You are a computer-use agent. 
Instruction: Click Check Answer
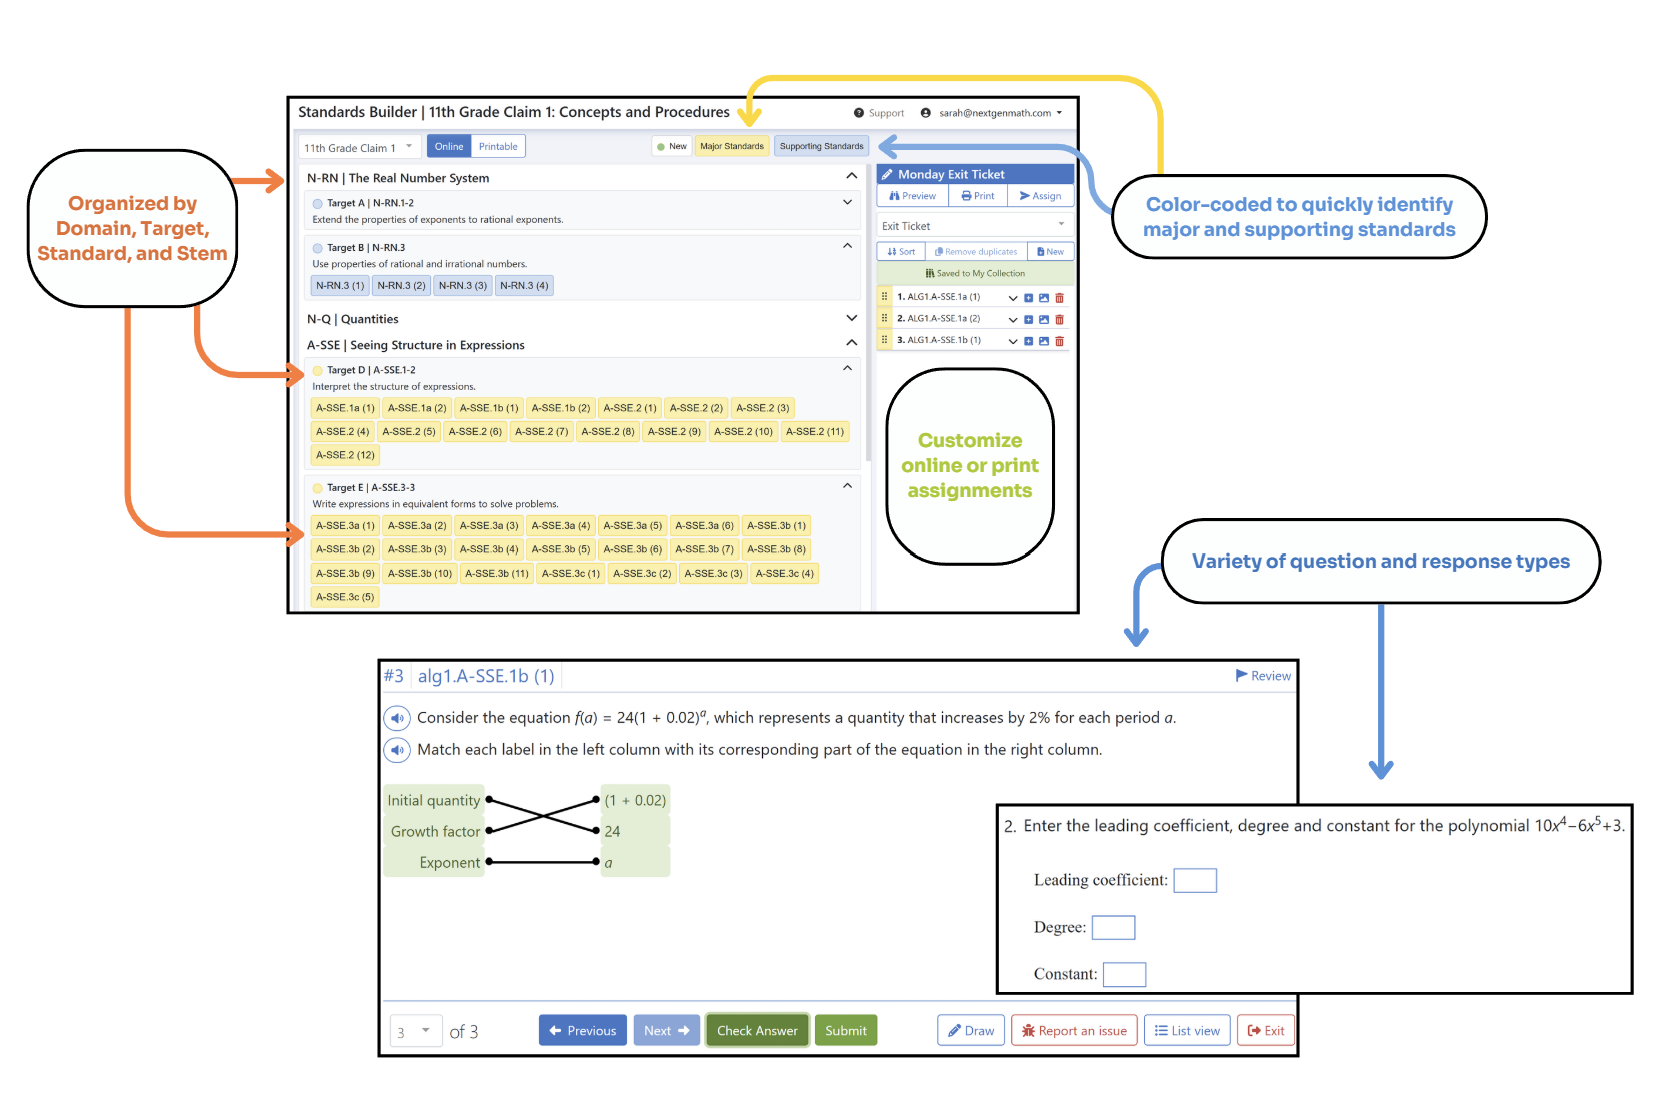pos(757,1031)
